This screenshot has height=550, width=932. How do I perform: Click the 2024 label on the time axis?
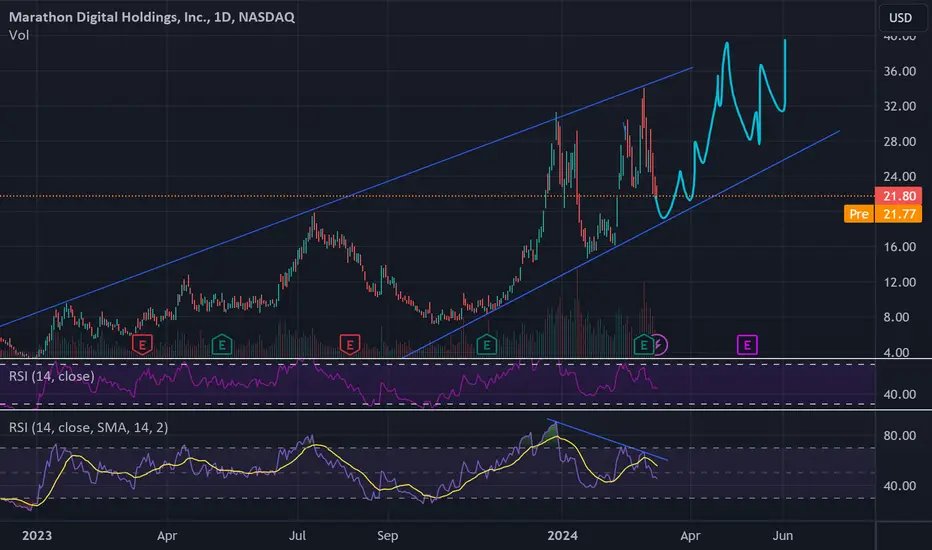tap(562, 536)
